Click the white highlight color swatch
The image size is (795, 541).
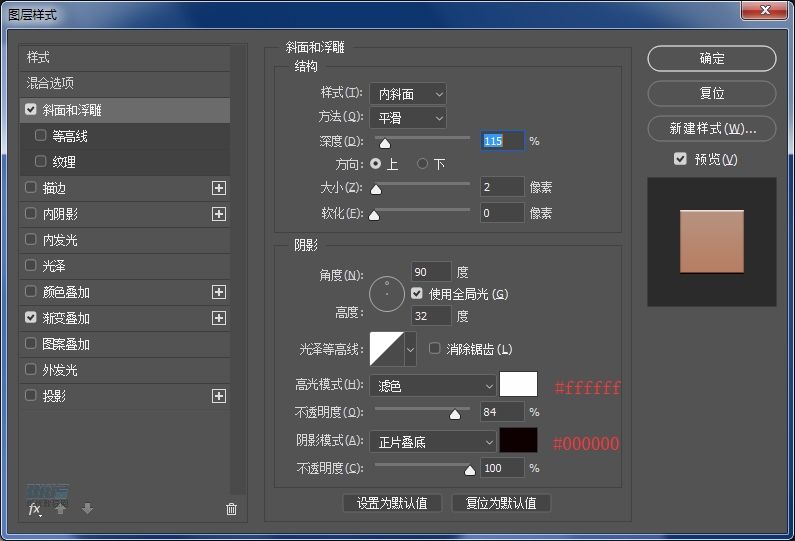click(518, 384)
